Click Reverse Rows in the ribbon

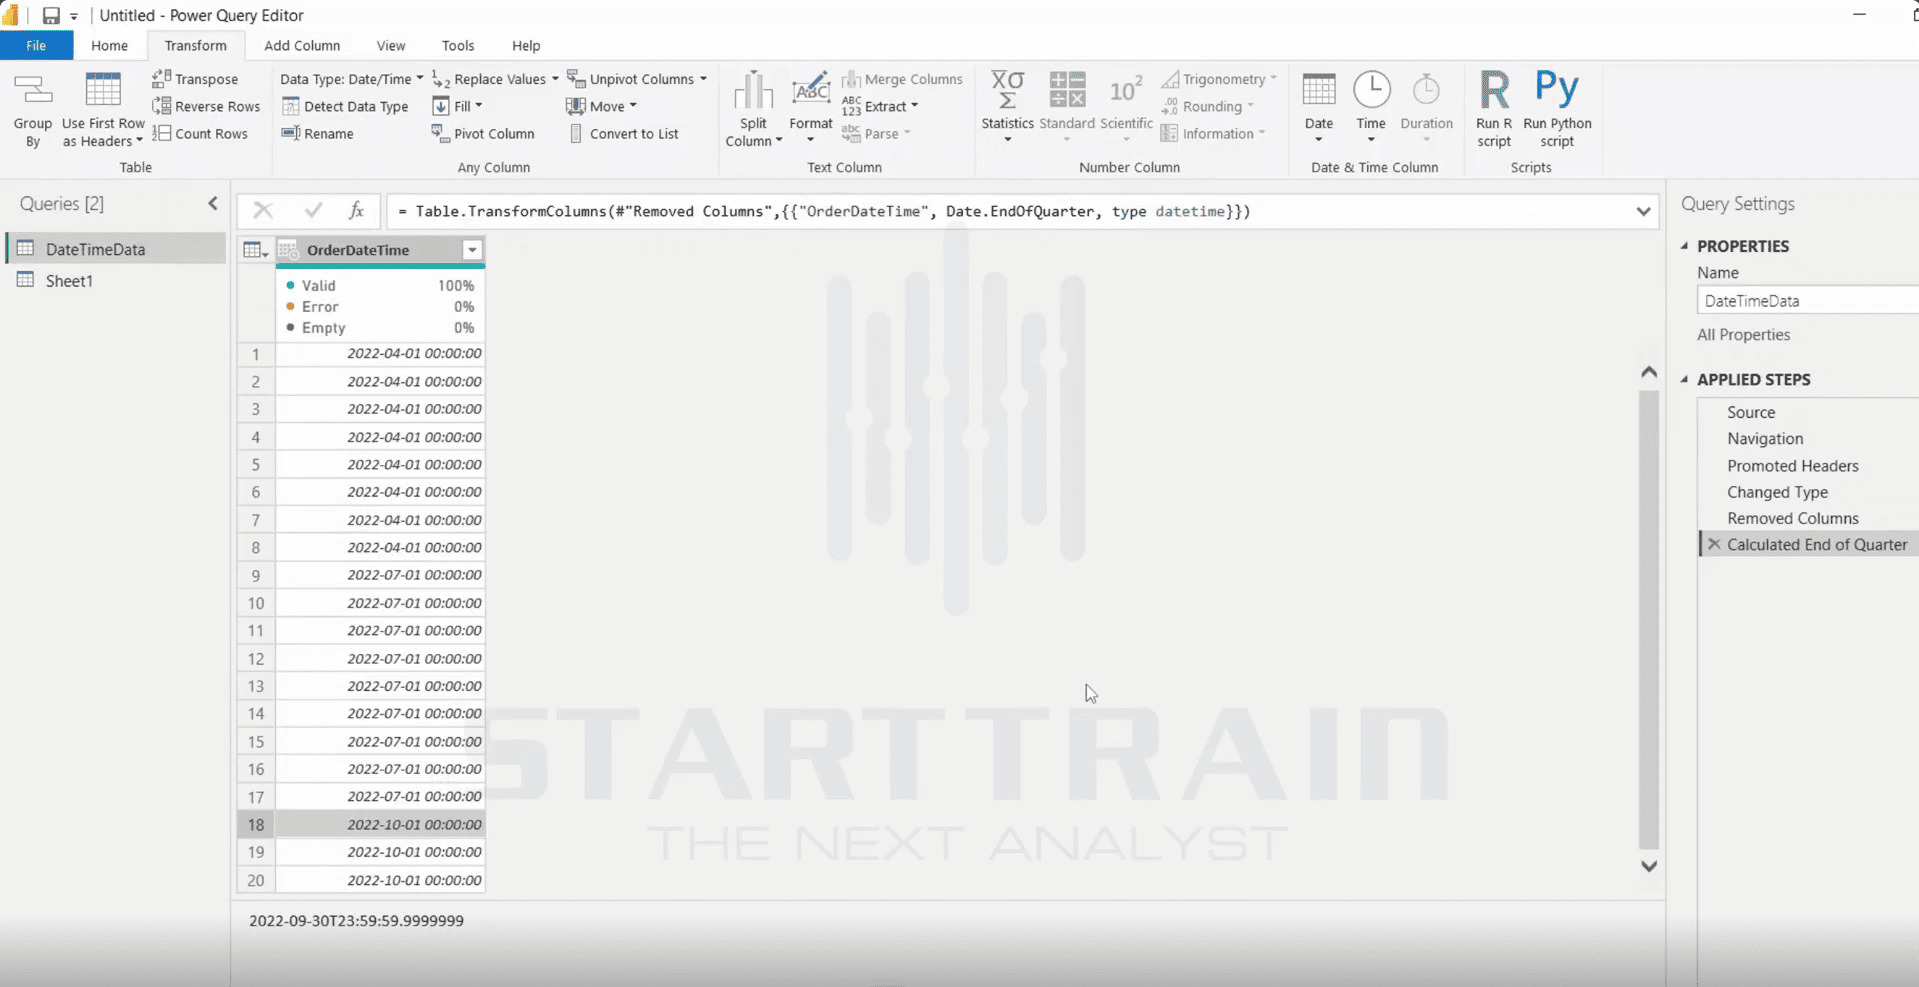click(206, 106)
